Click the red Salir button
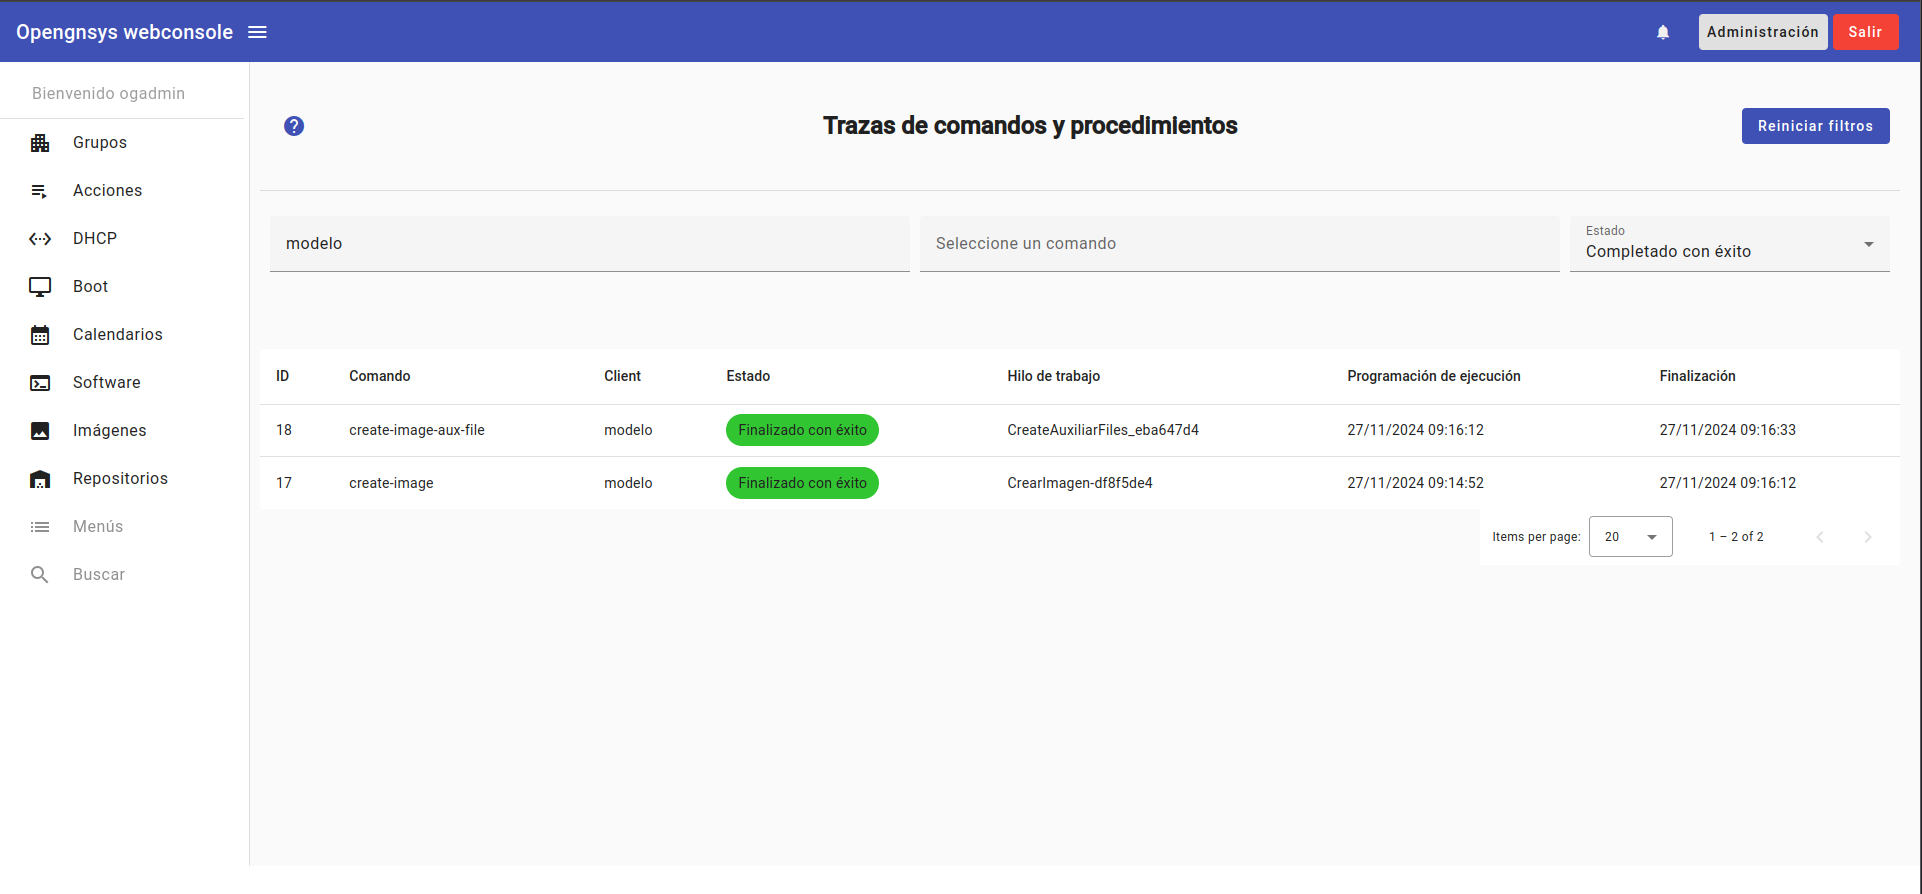This screenshot has height=894, width=1922. click(1865, 32)
